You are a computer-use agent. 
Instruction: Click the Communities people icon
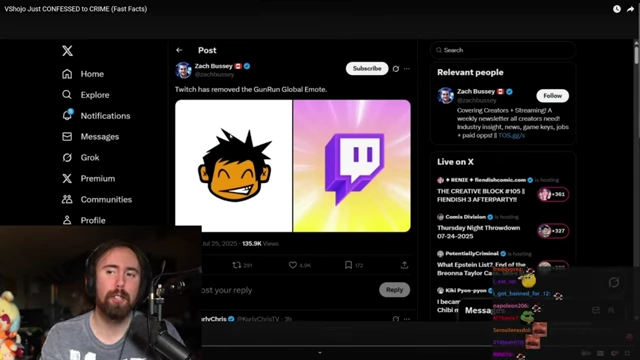point(67,199)
